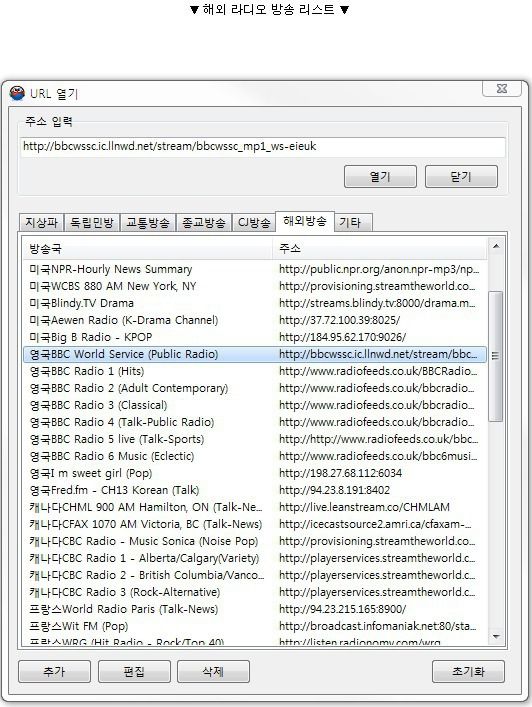Viewport: 532px width, 707px height.
Task: Select 캐나다CBC Radio - Music Sonica row
Action: [x=255, y=541]
